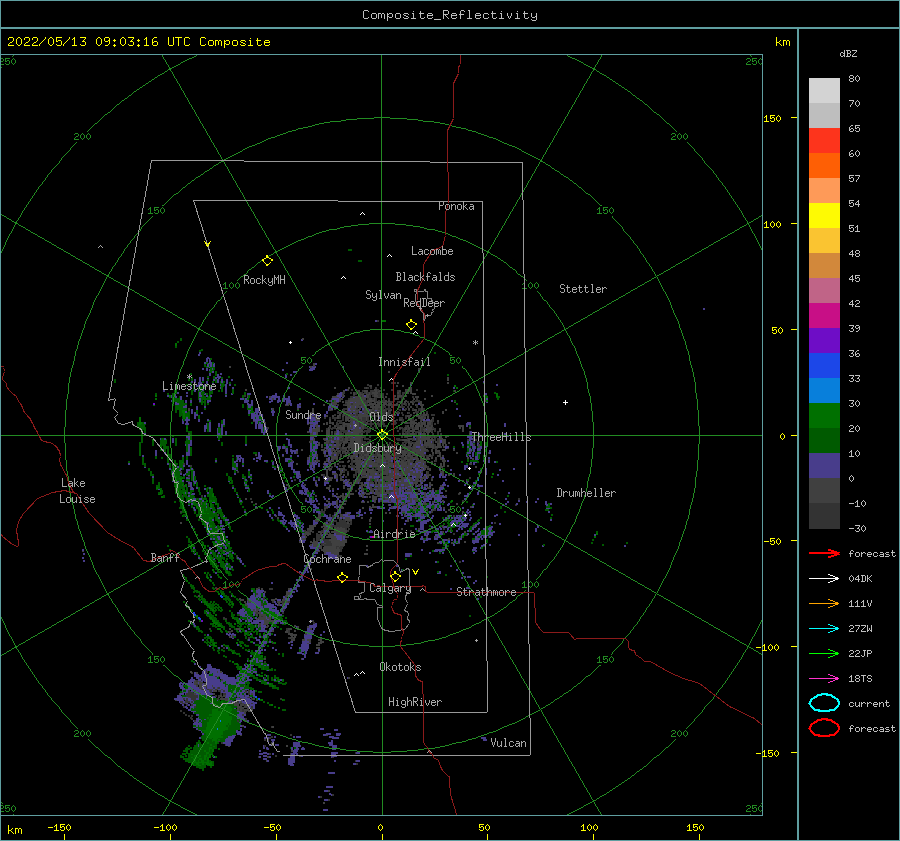Click the Drumheller label
The height and width of the screenshot is (841, 900).
[586, 493]
